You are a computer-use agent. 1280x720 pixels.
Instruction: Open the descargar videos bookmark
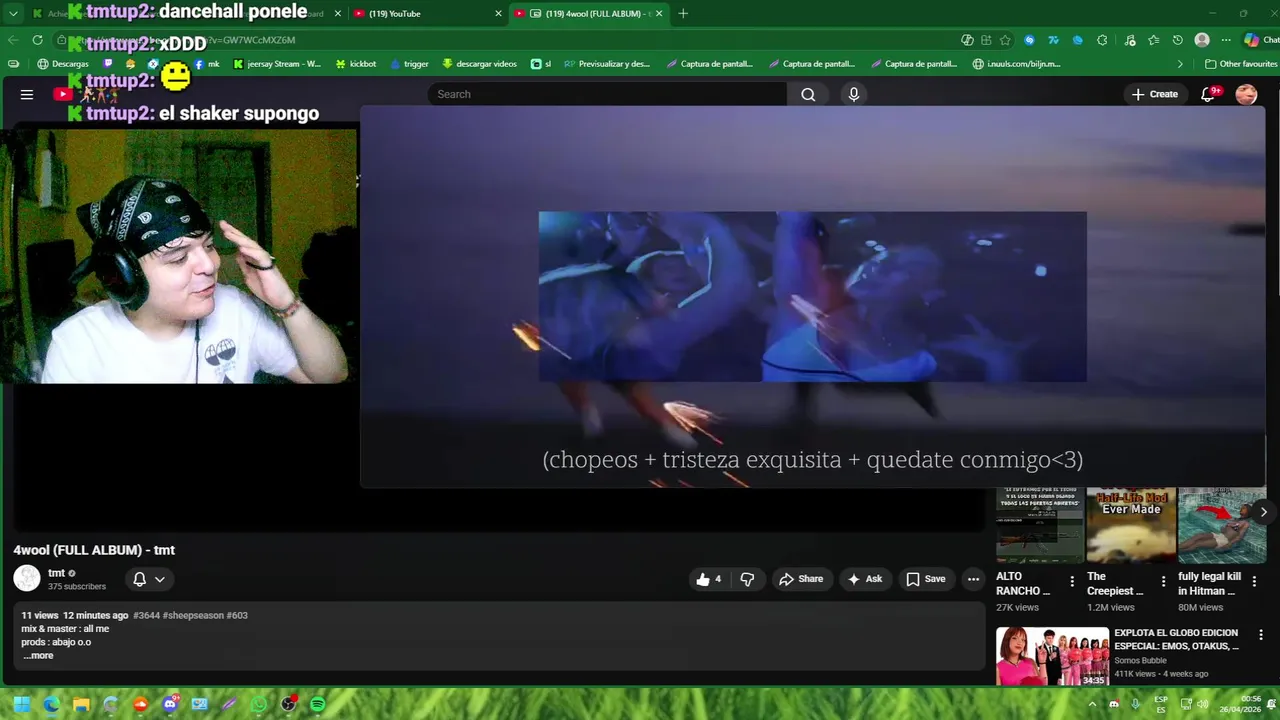(x=479, y=64)
